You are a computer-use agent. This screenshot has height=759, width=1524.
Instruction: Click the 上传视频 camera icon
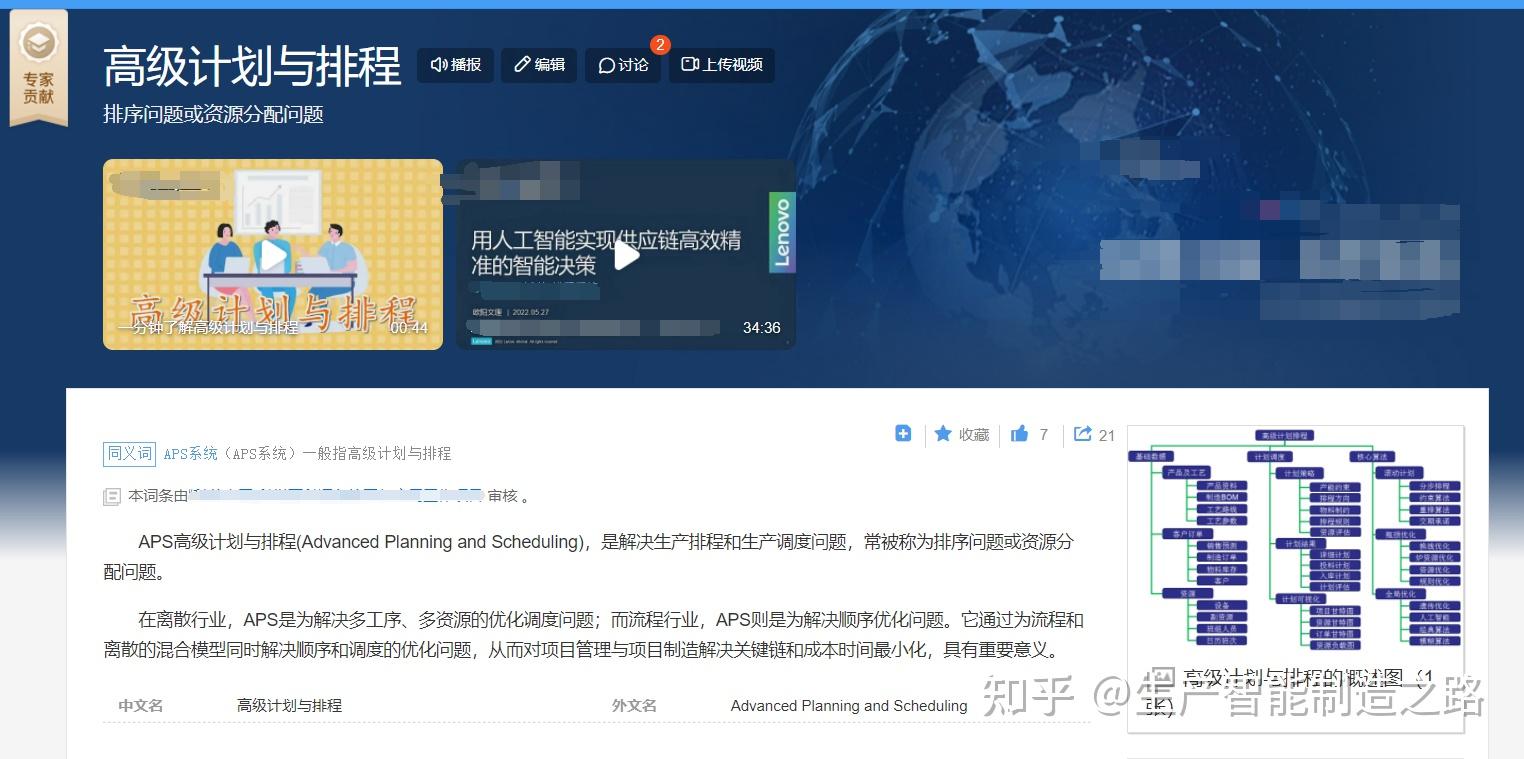688,65
